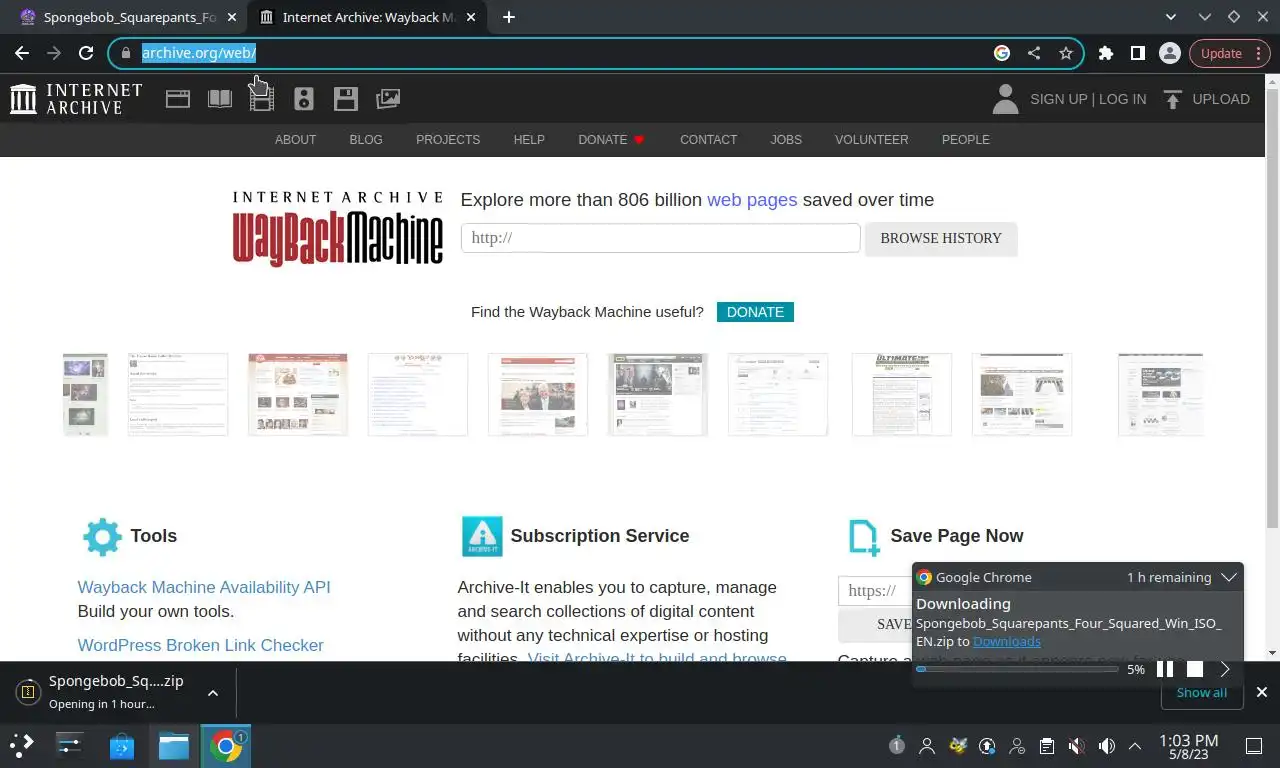
Task: Click the Google icon in address bar
Action: point(1002,53)
